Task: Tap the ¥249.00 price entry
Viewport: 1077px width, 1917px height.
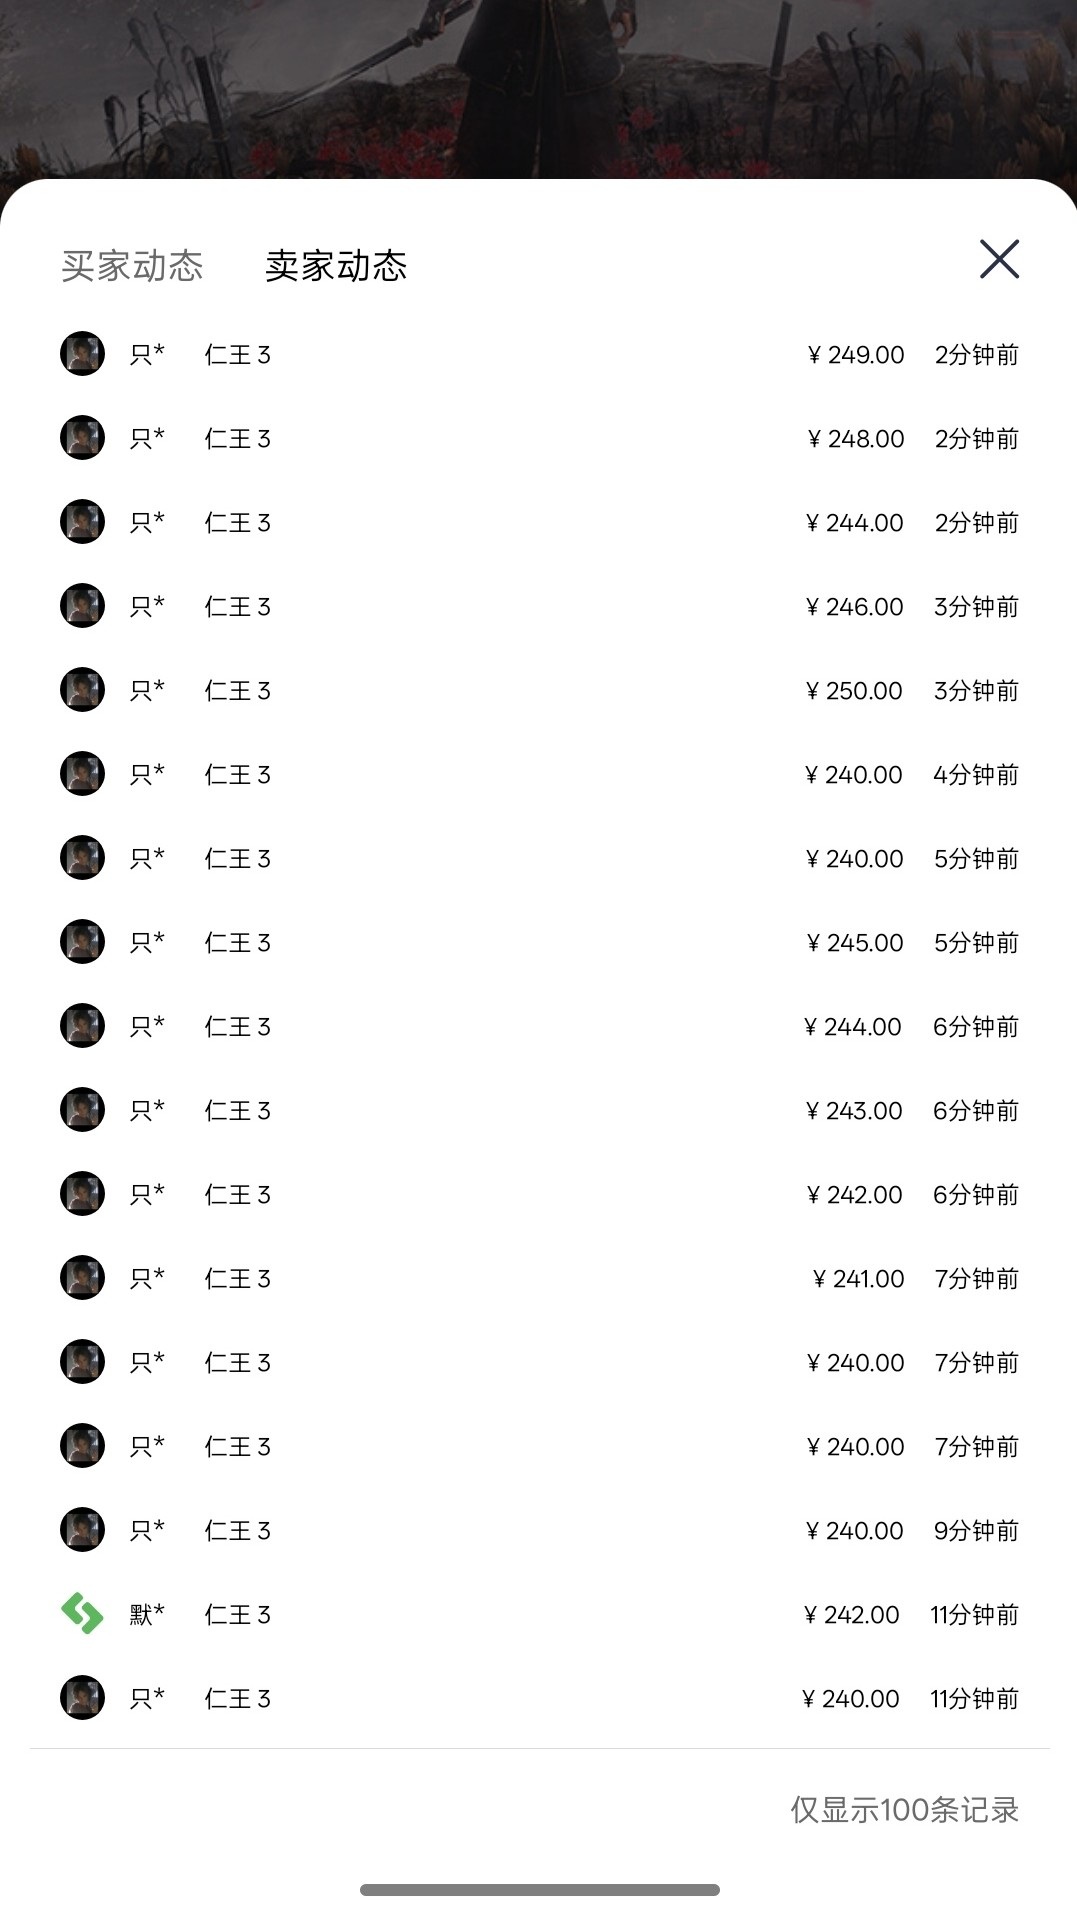Action: 856,355
